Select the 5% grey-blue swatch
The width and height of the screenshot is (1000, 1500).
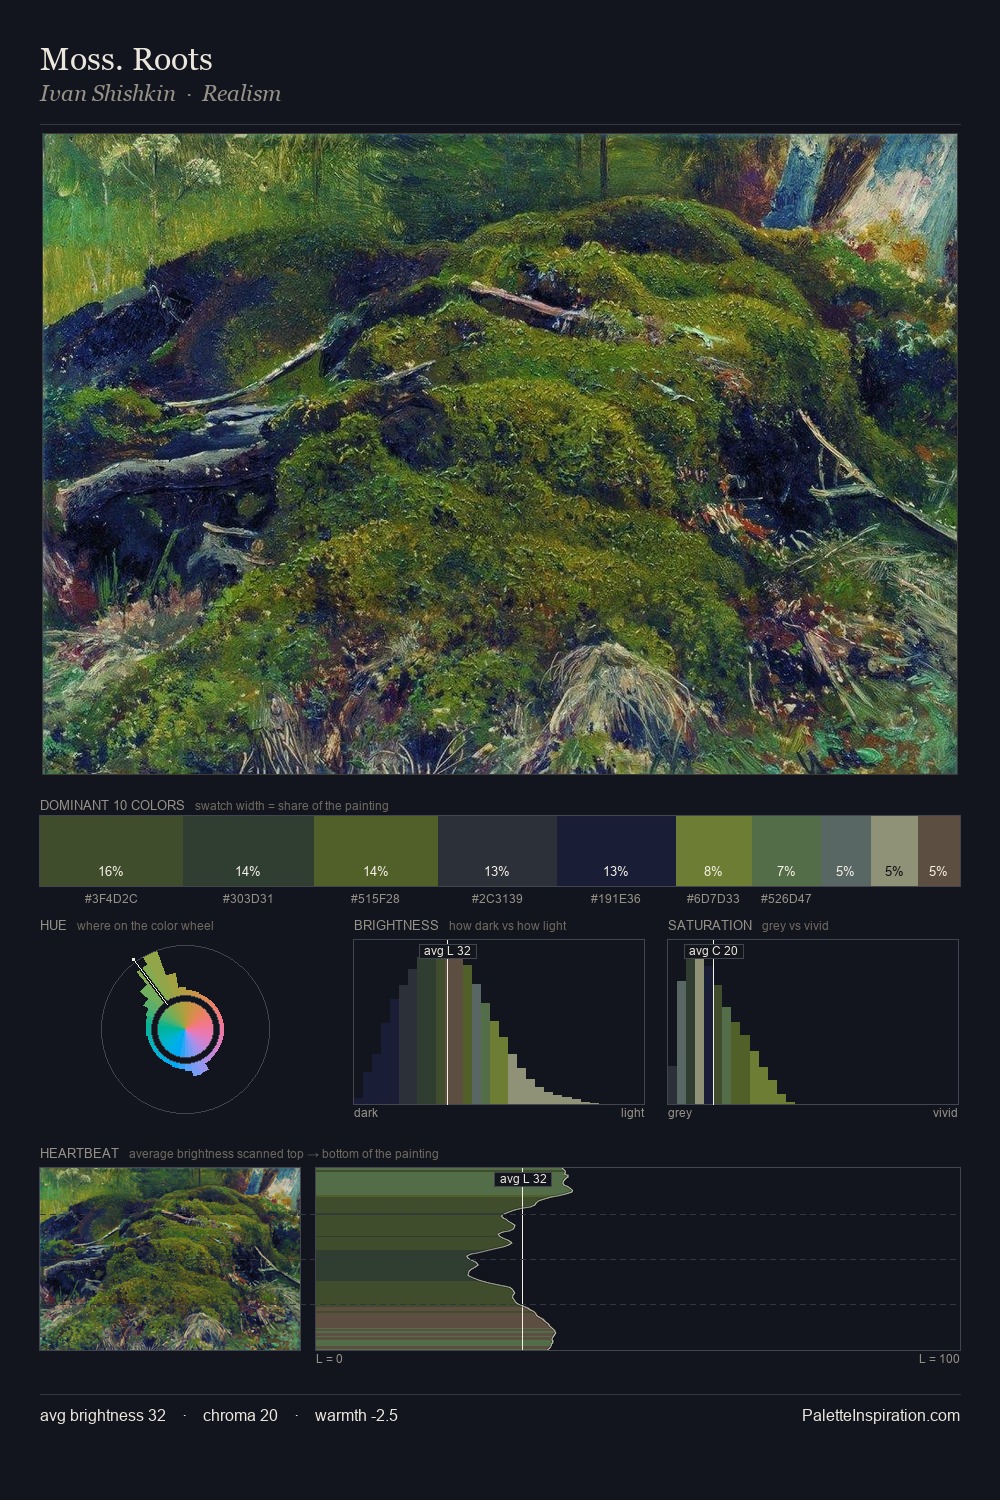click(x=845, y=851)
